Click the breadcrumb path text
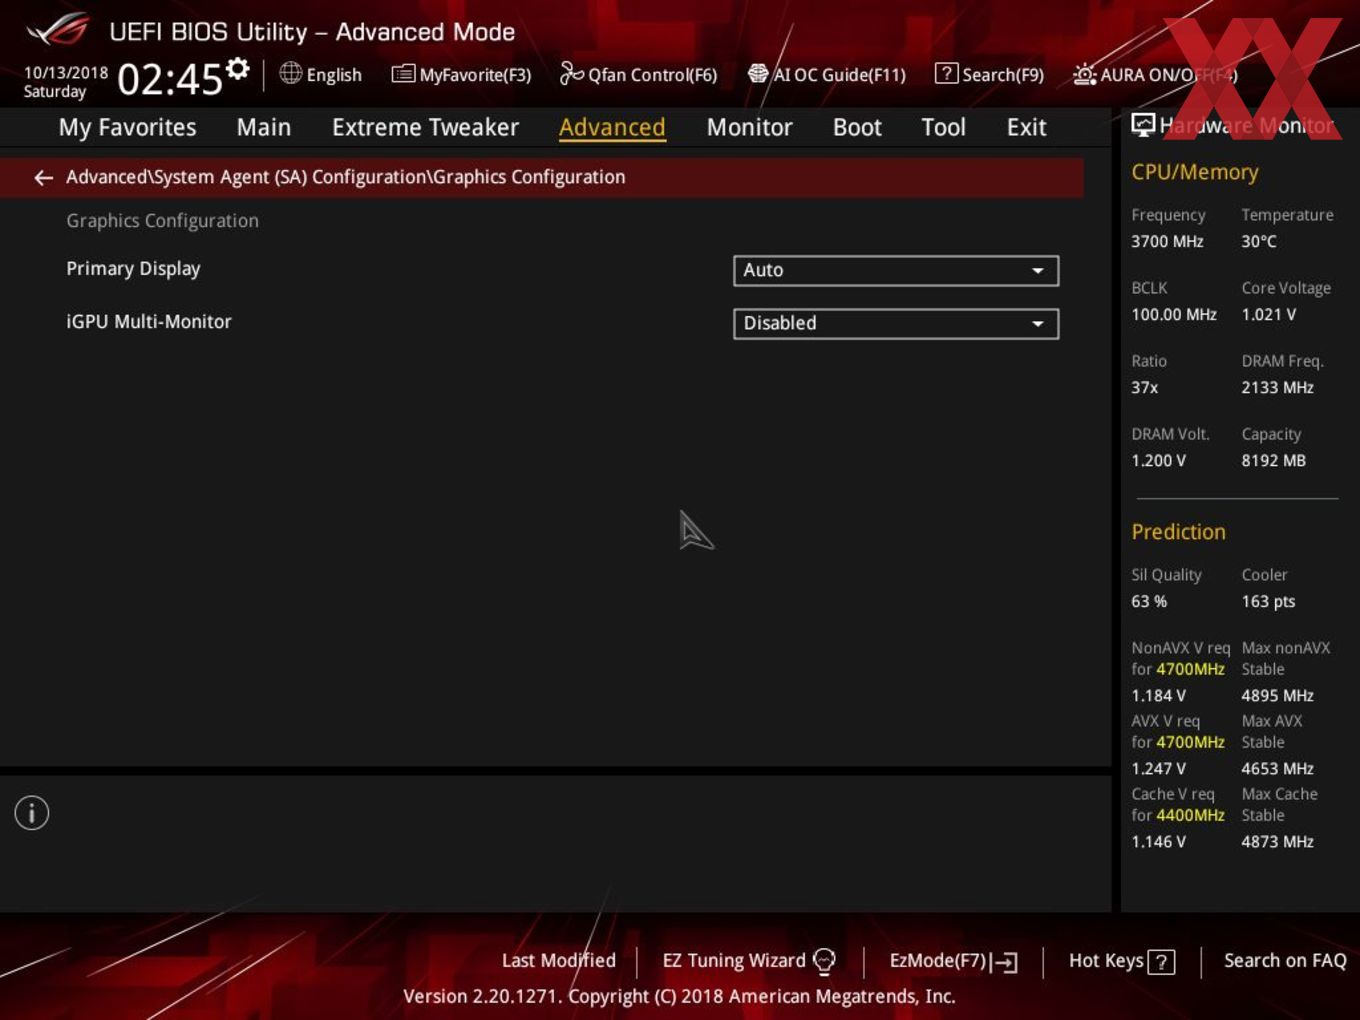Image resolution: width=1360 pixels, height=1020 pixels. click(x=345, y=177)
